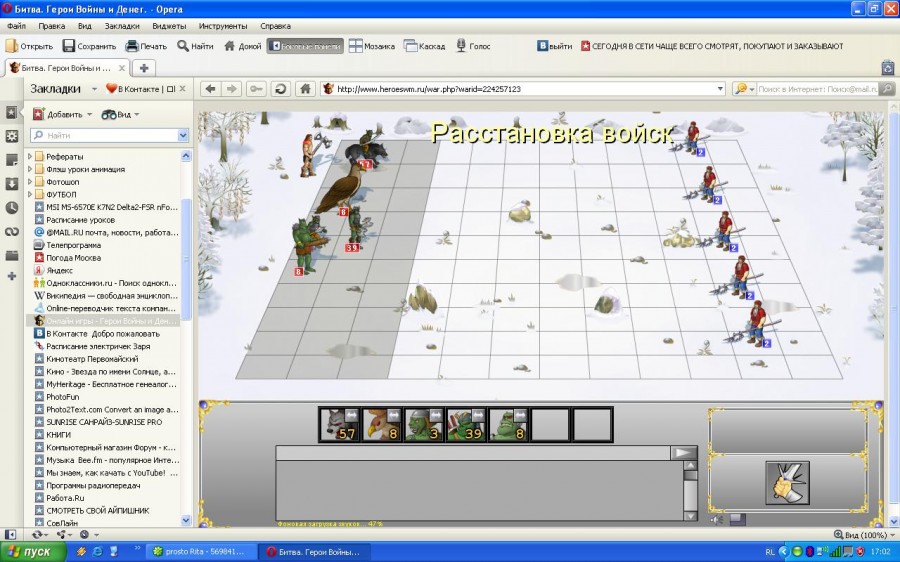Click the start battle fist-with-sword button
Screen dimensions: 900x562
pos(787,483)
